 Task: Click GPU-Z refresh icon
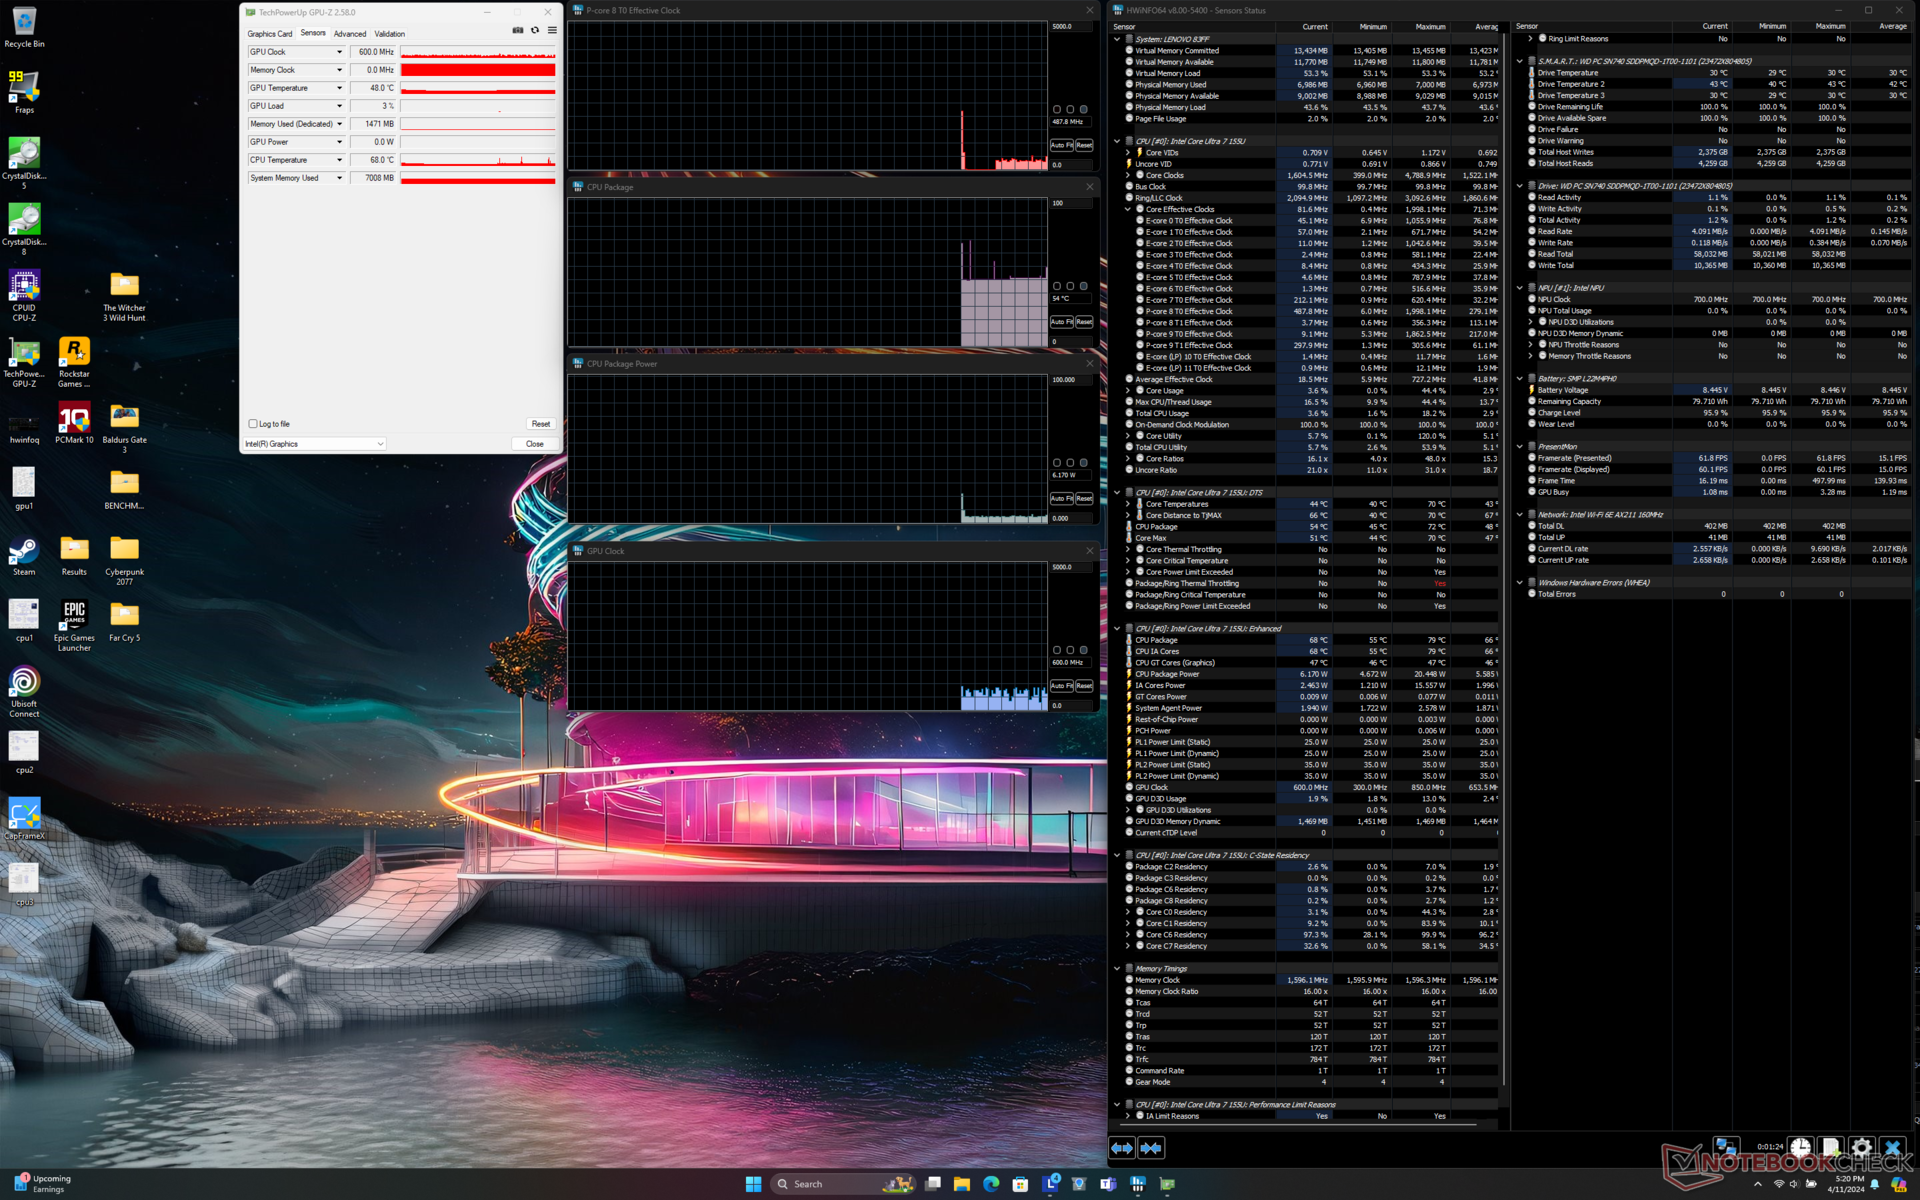pyautogui.click(x=535, y=30)
